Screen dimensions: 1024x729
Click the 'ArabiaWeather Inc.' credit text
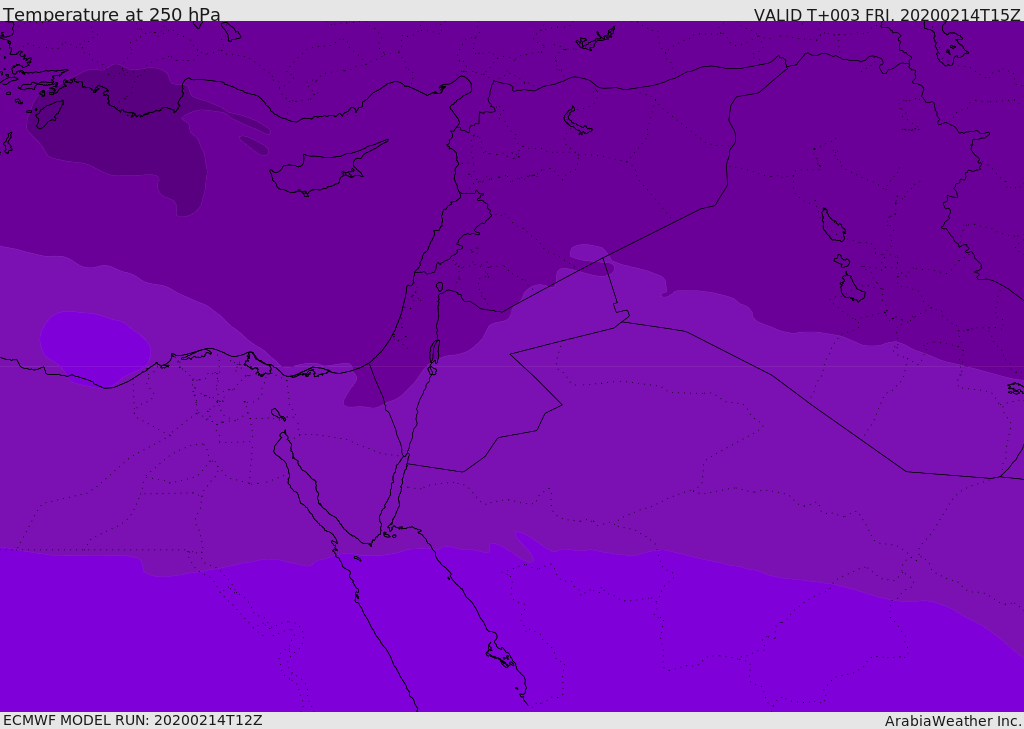pyautogui.click(x=953, y=721)
